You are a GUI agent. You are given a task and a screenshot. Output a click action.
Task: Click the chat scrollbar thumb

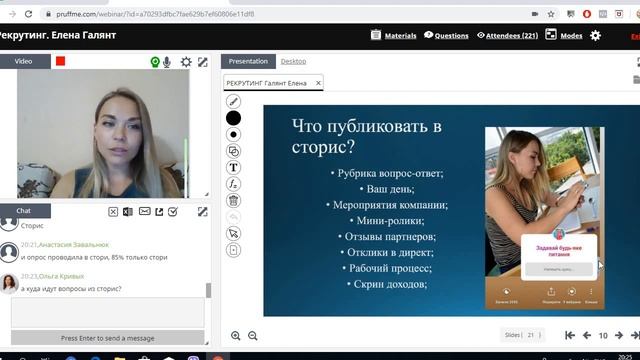209,291
